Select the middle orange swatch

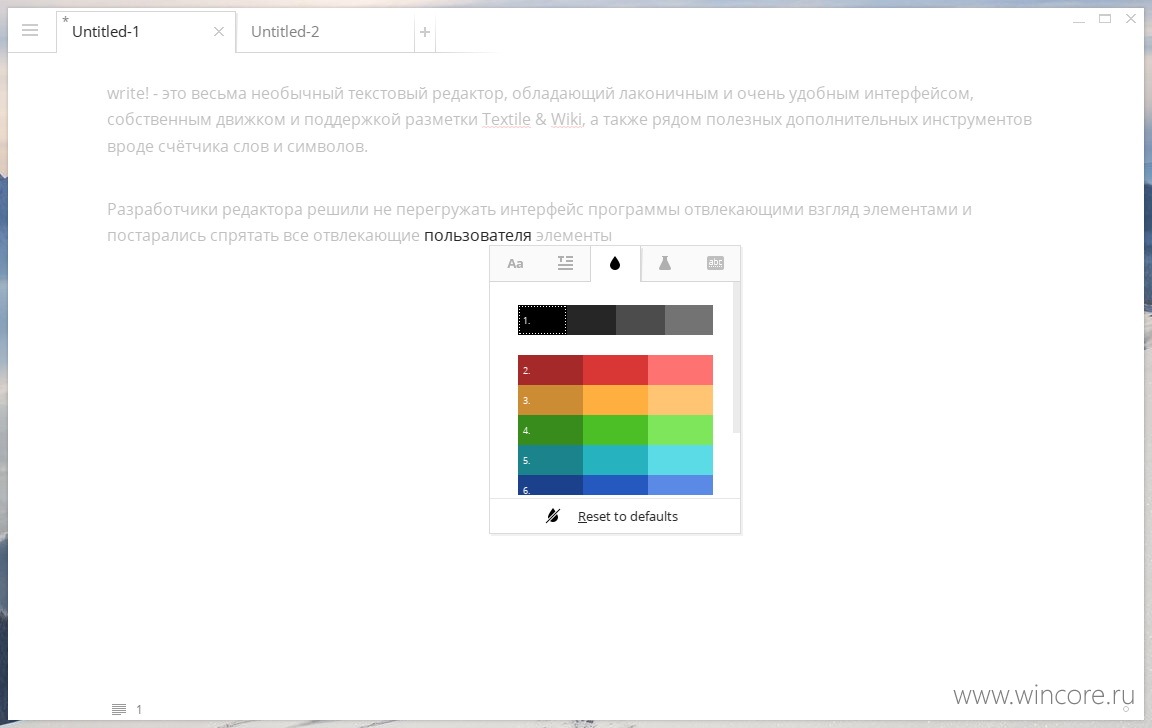coord(615,400)
